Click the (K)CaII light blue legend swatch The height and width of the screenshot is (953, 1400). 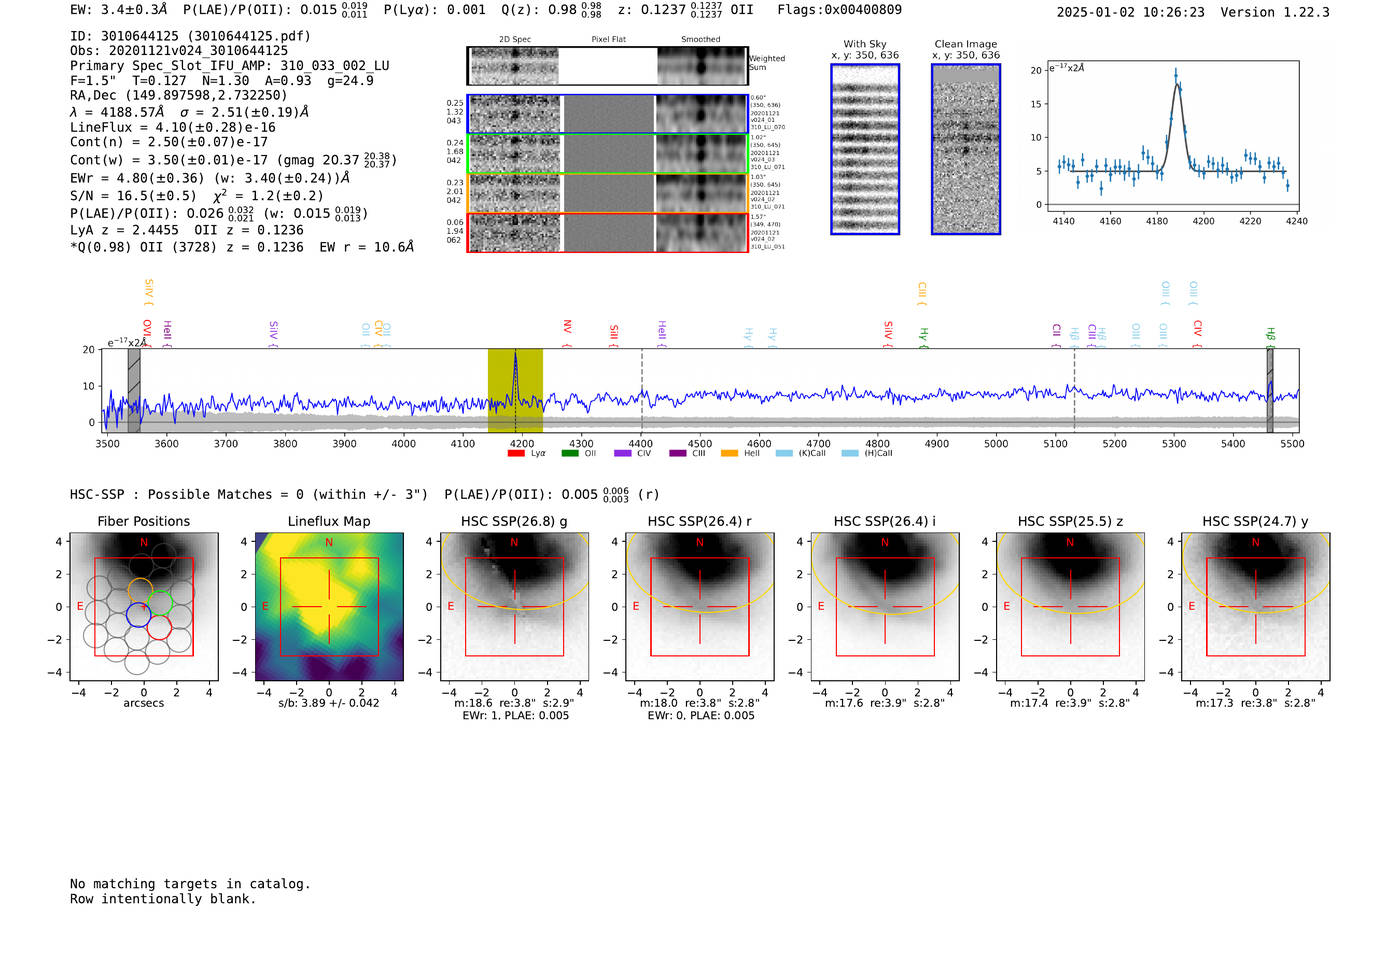[x=784, y=453]
